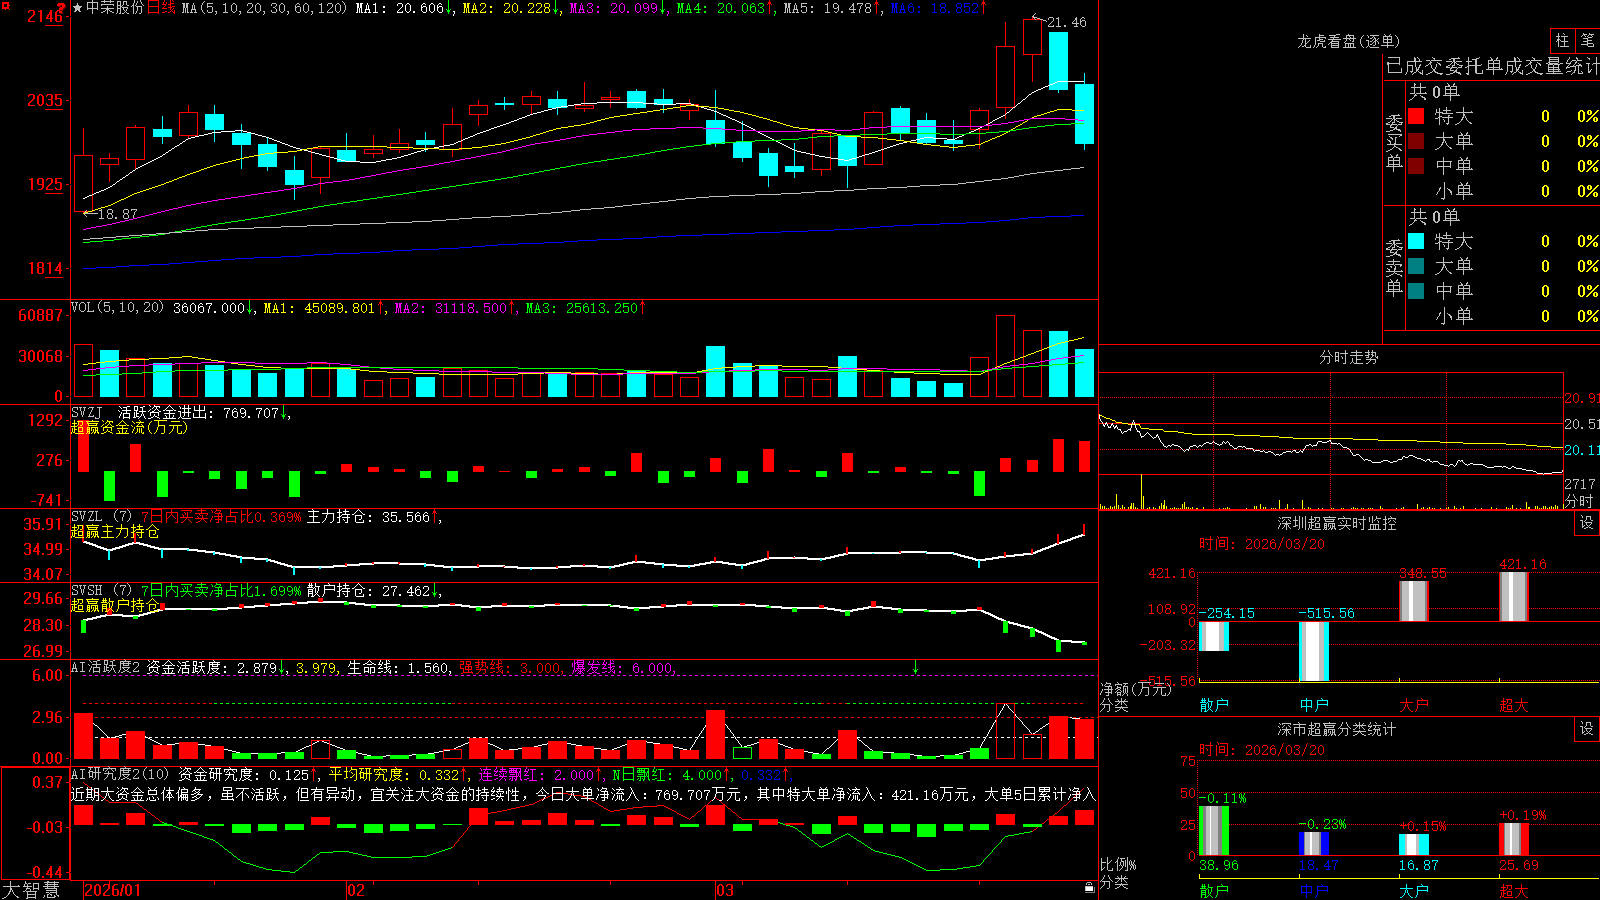Click the stock name 中荣股份

point(115,8)
